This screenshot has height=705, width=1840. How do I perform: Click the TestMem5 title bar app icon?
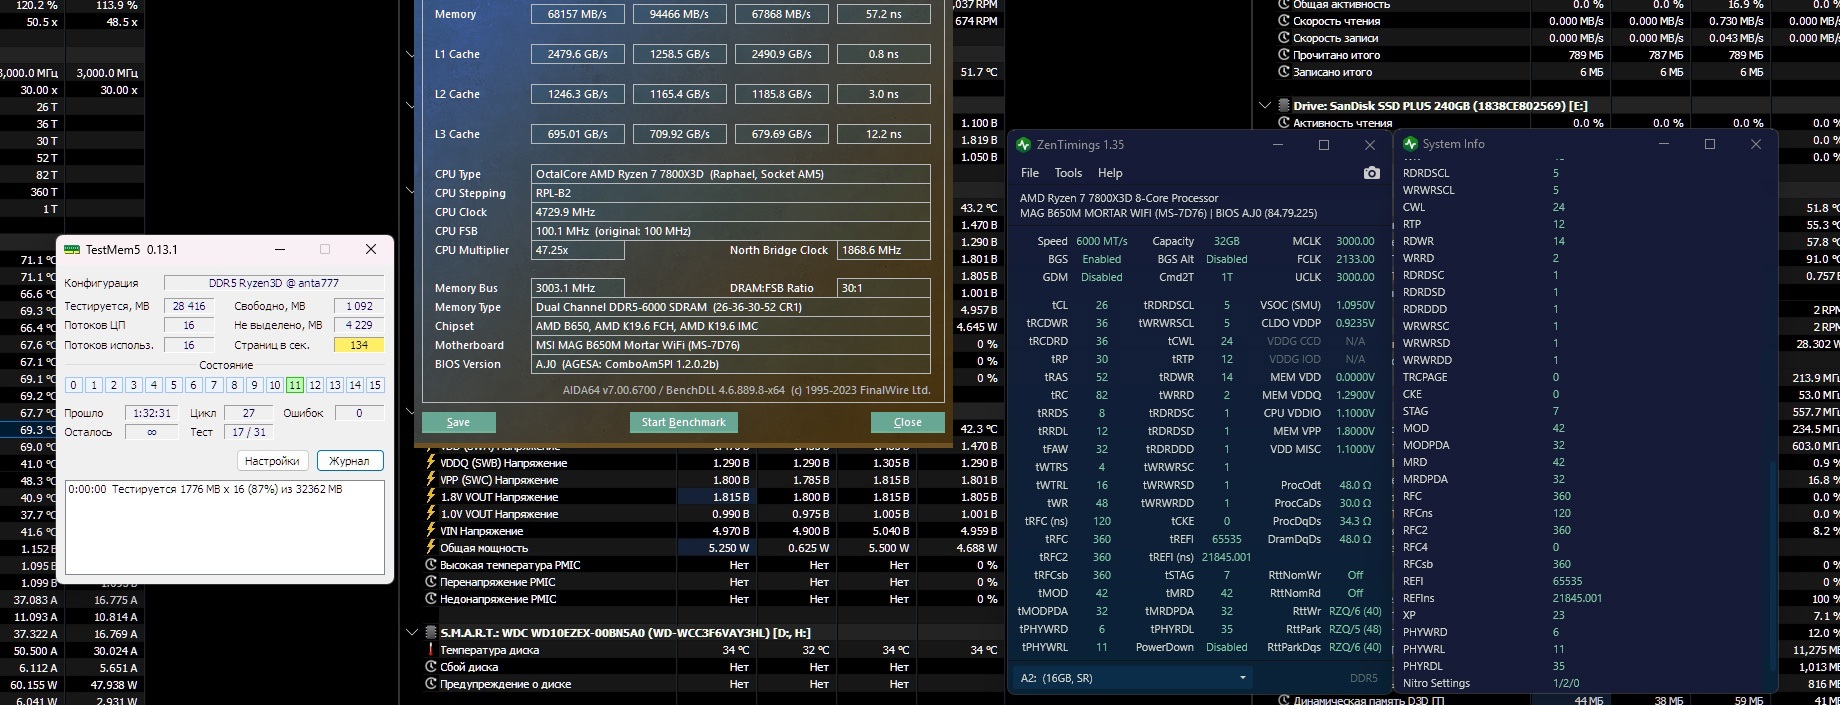coord(72,249)
